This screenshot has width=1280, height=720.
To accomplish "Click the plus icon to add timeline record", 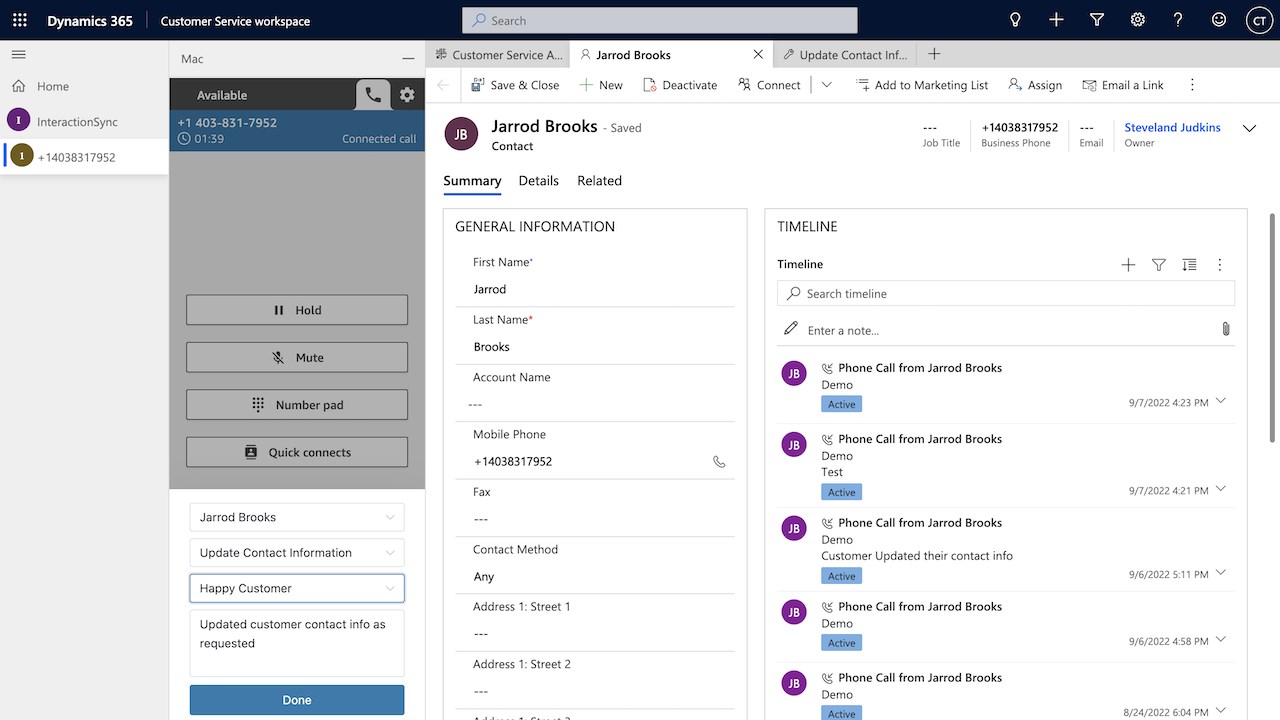I will (1128, 265).
